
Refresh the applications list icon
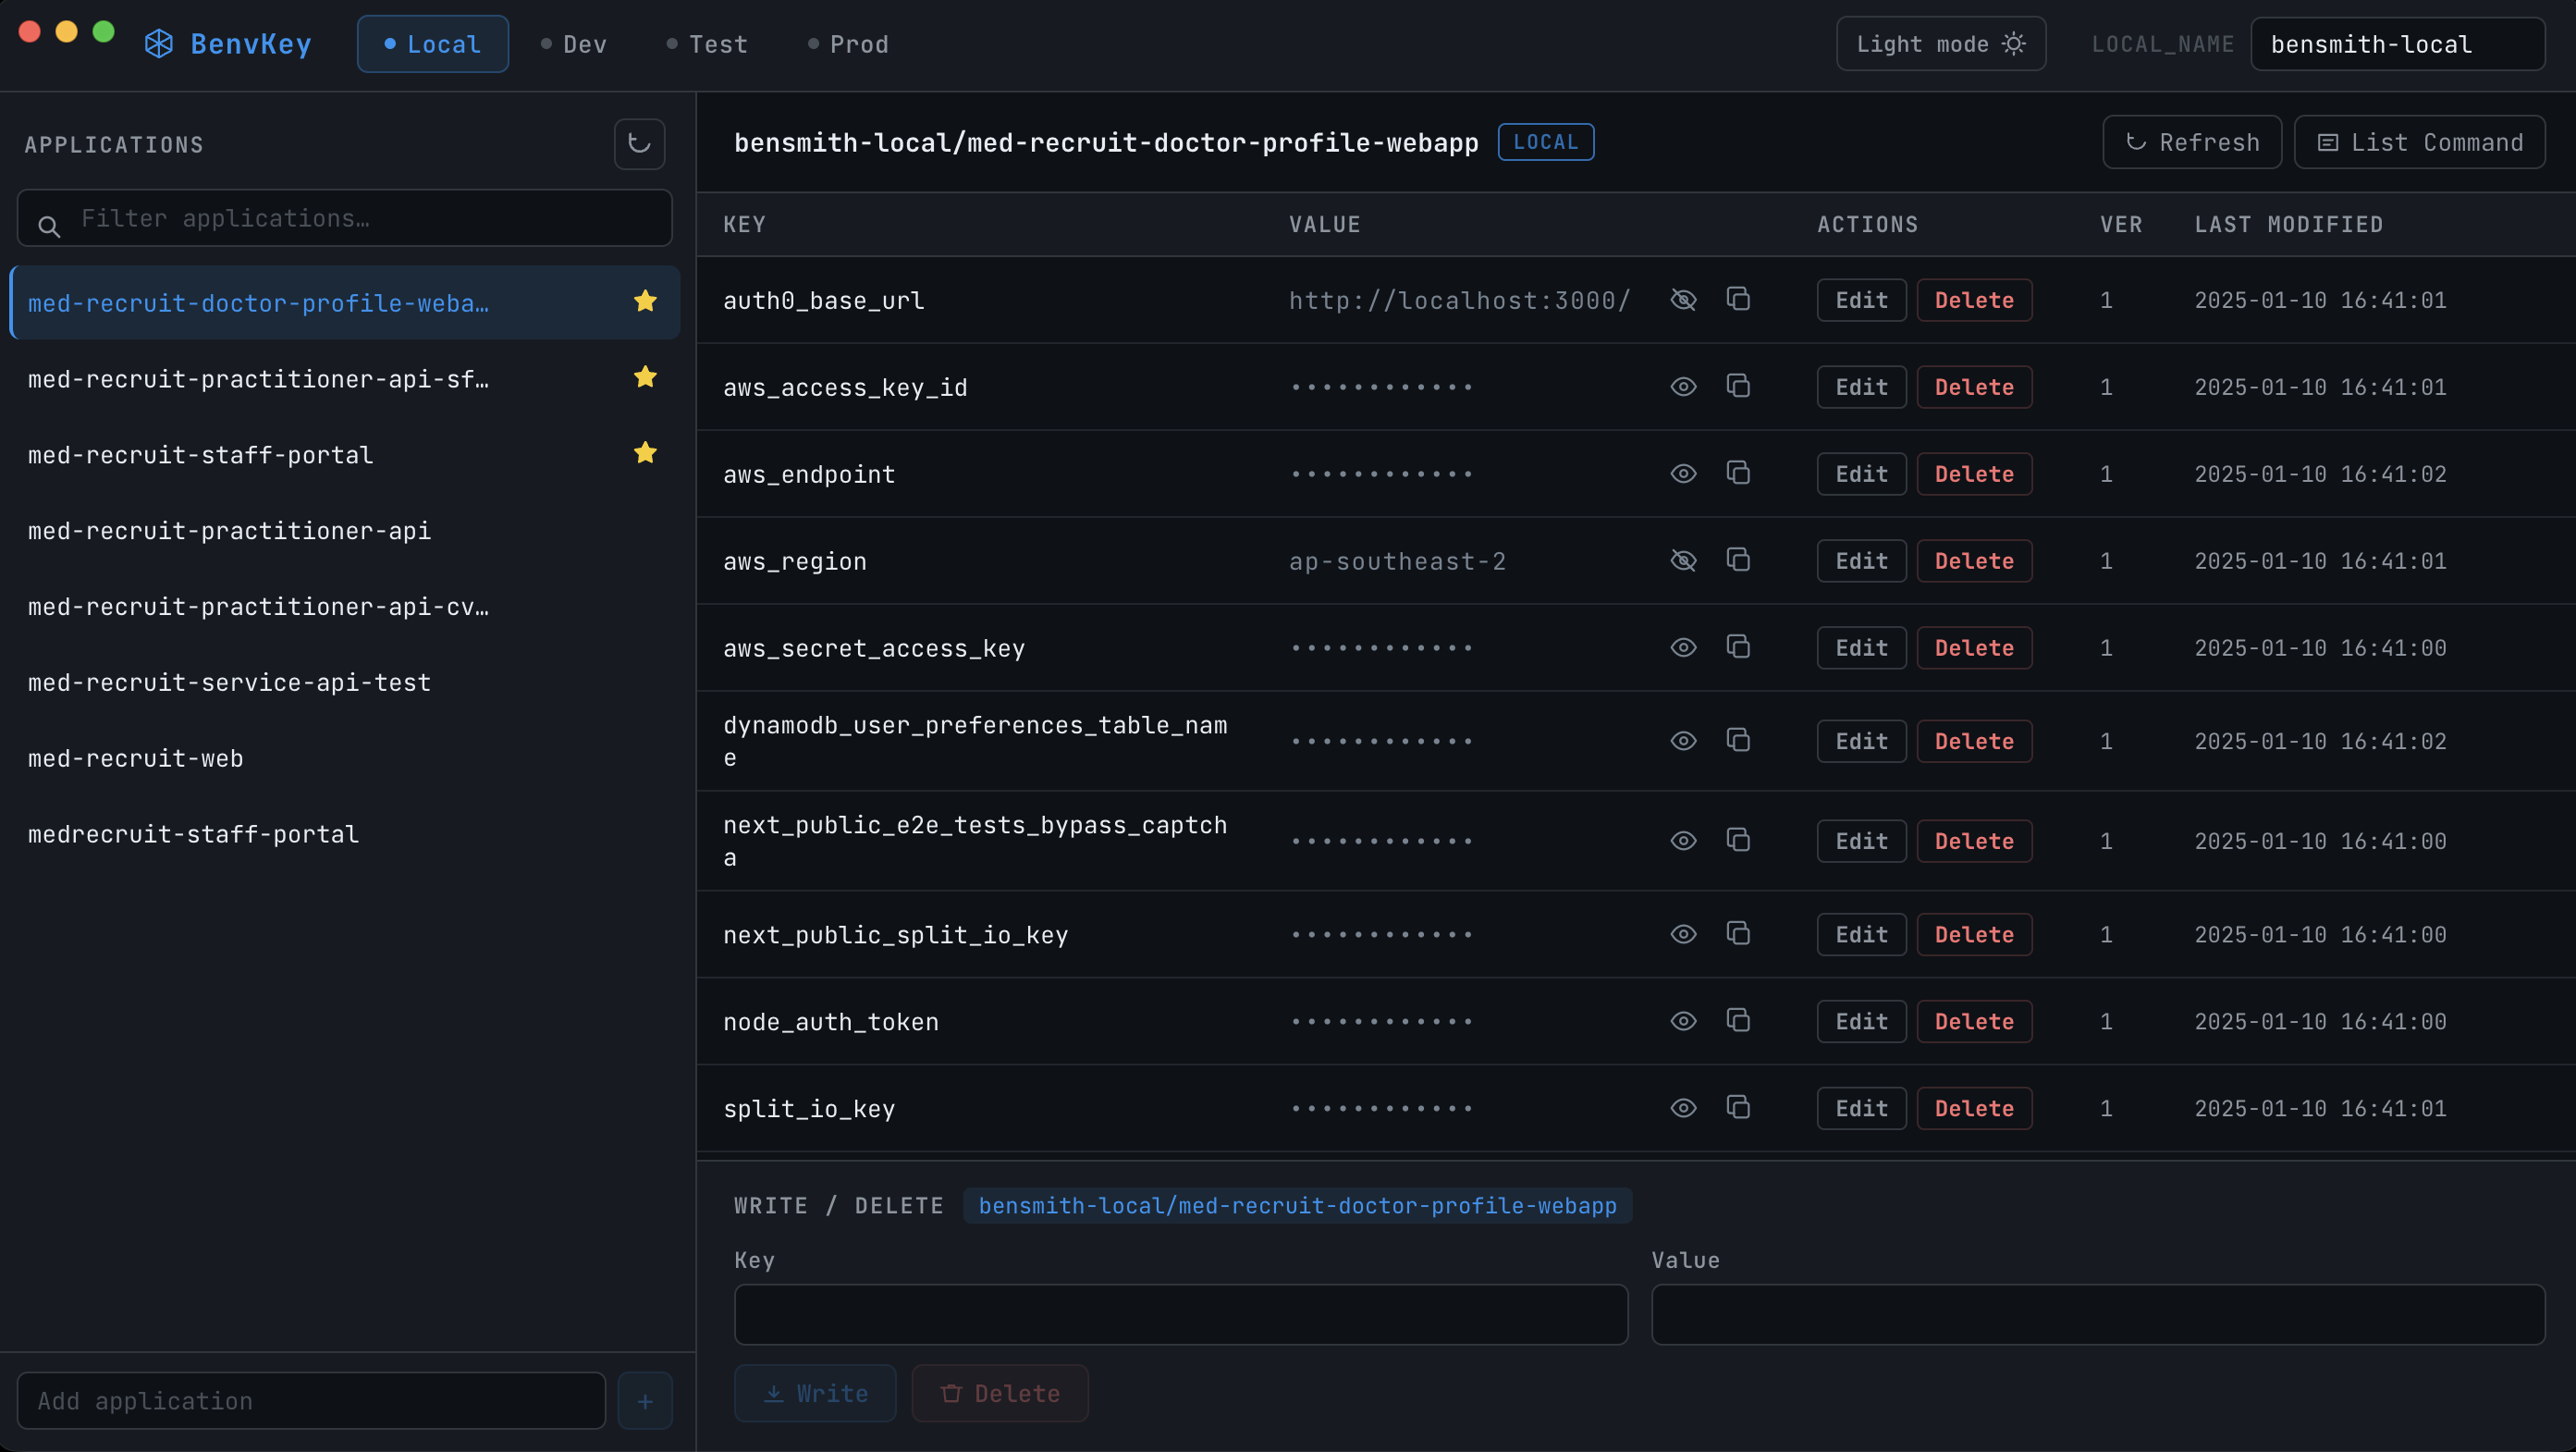639,144
